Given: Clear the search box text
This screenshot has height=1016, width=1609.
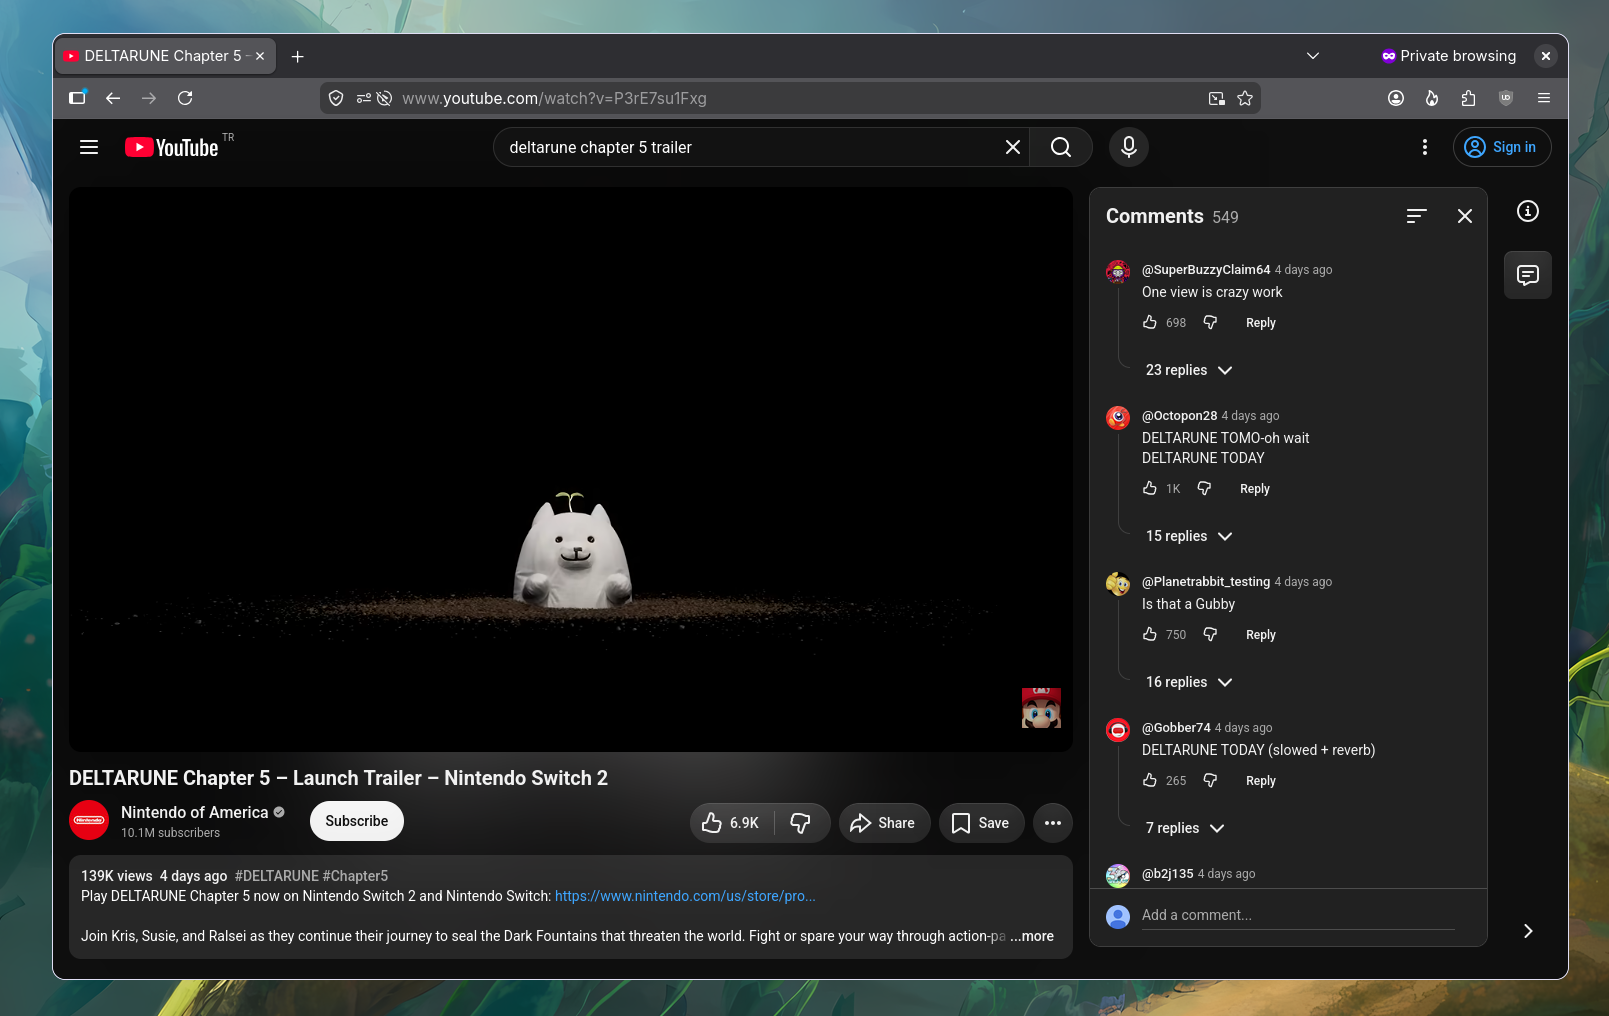Looking at the screenshot, I should [x=1012, y=147].
